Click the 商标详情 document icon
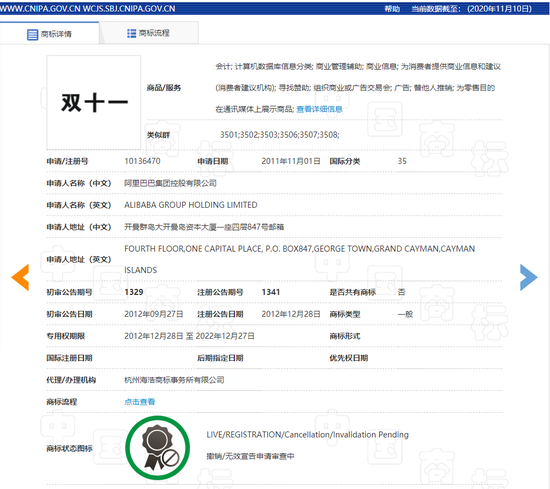550x489 pixels. tap(32, 34)
